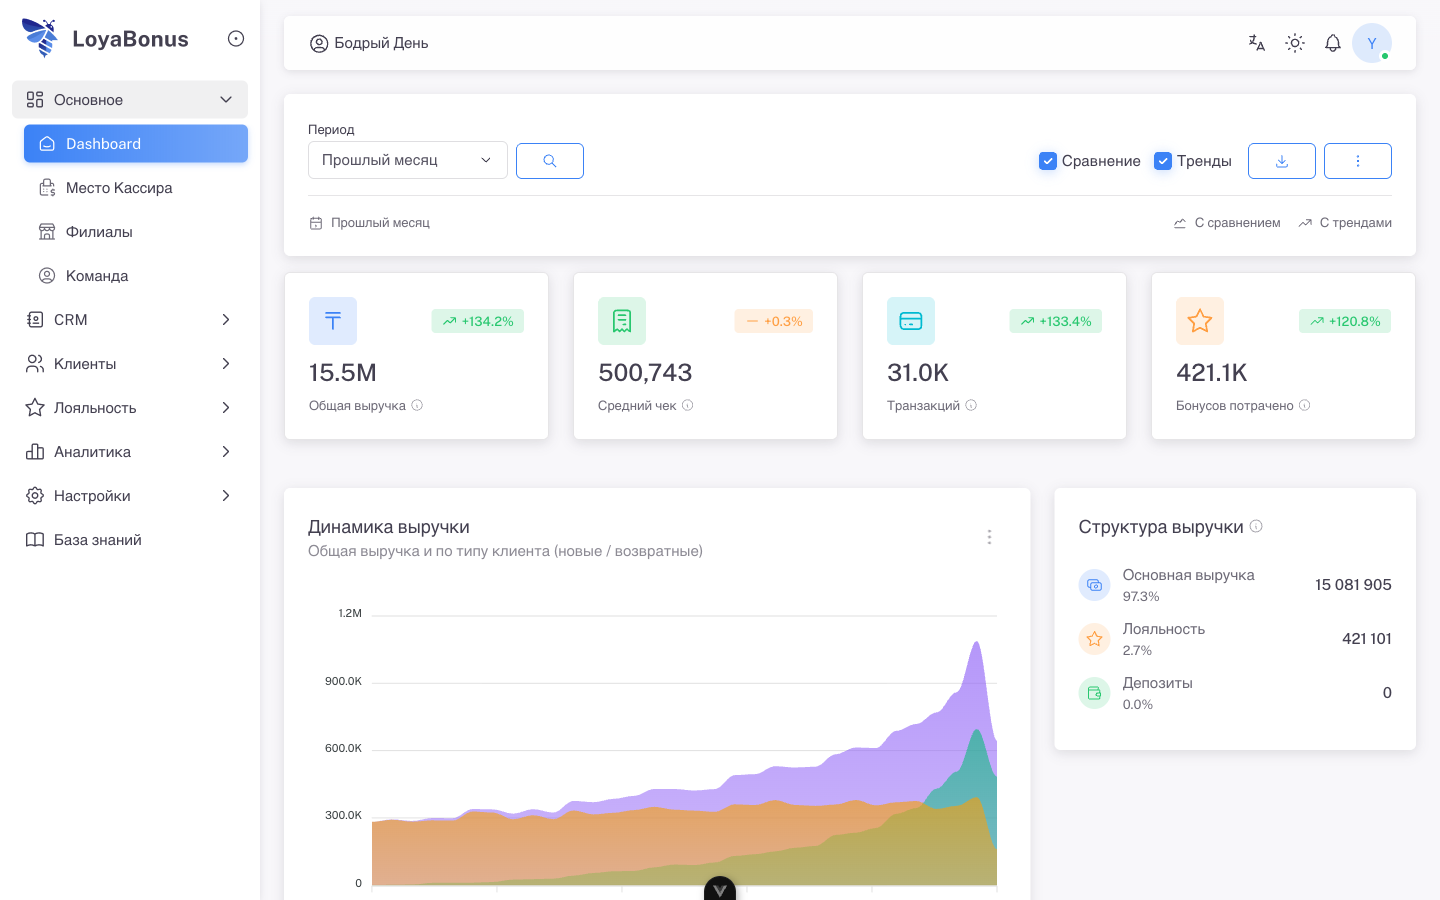Screen dimensions: 1440x900
Task: Uncheck the Тренды checkbox
Action: 1163,161
